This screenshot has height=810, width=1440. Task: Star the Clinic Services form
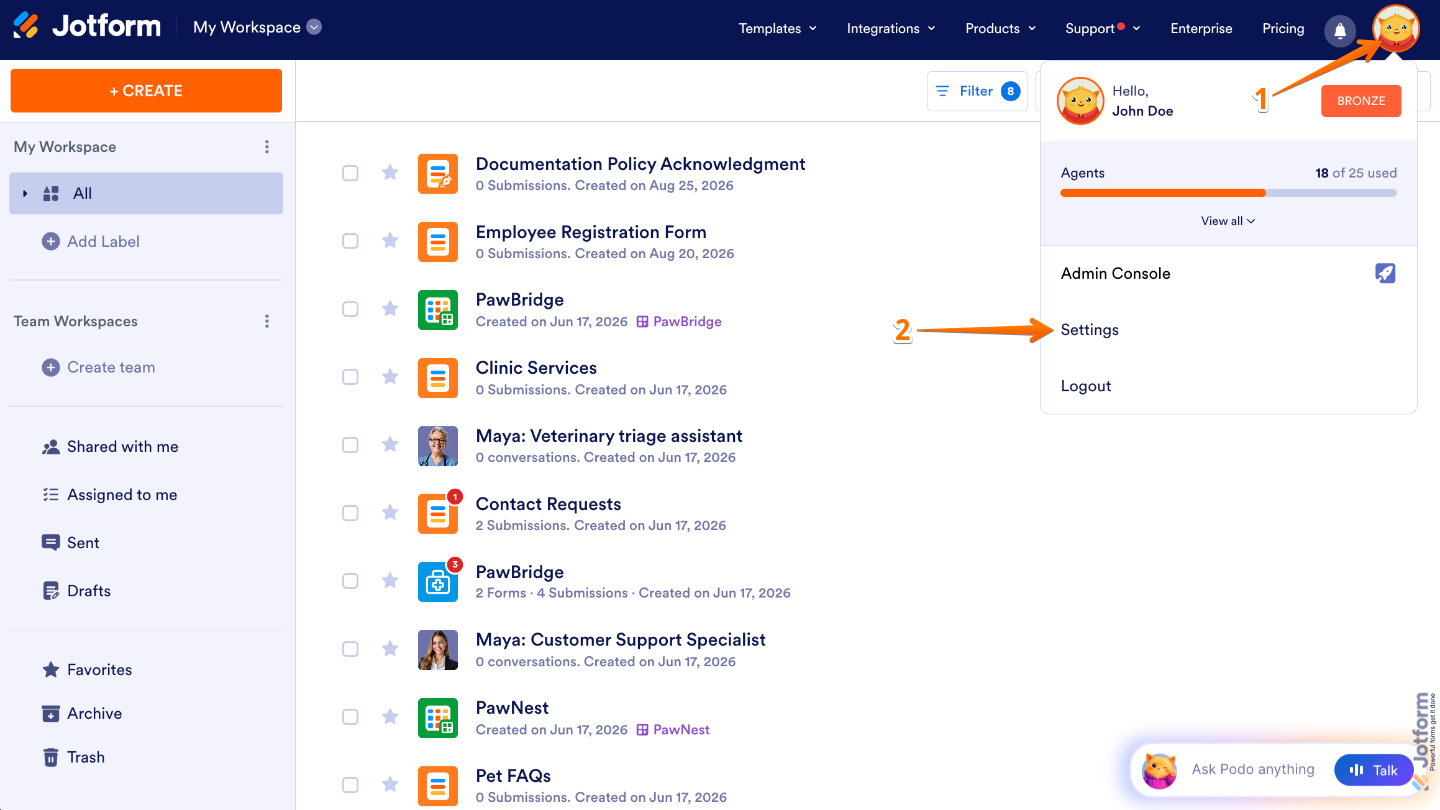[390, 376]
